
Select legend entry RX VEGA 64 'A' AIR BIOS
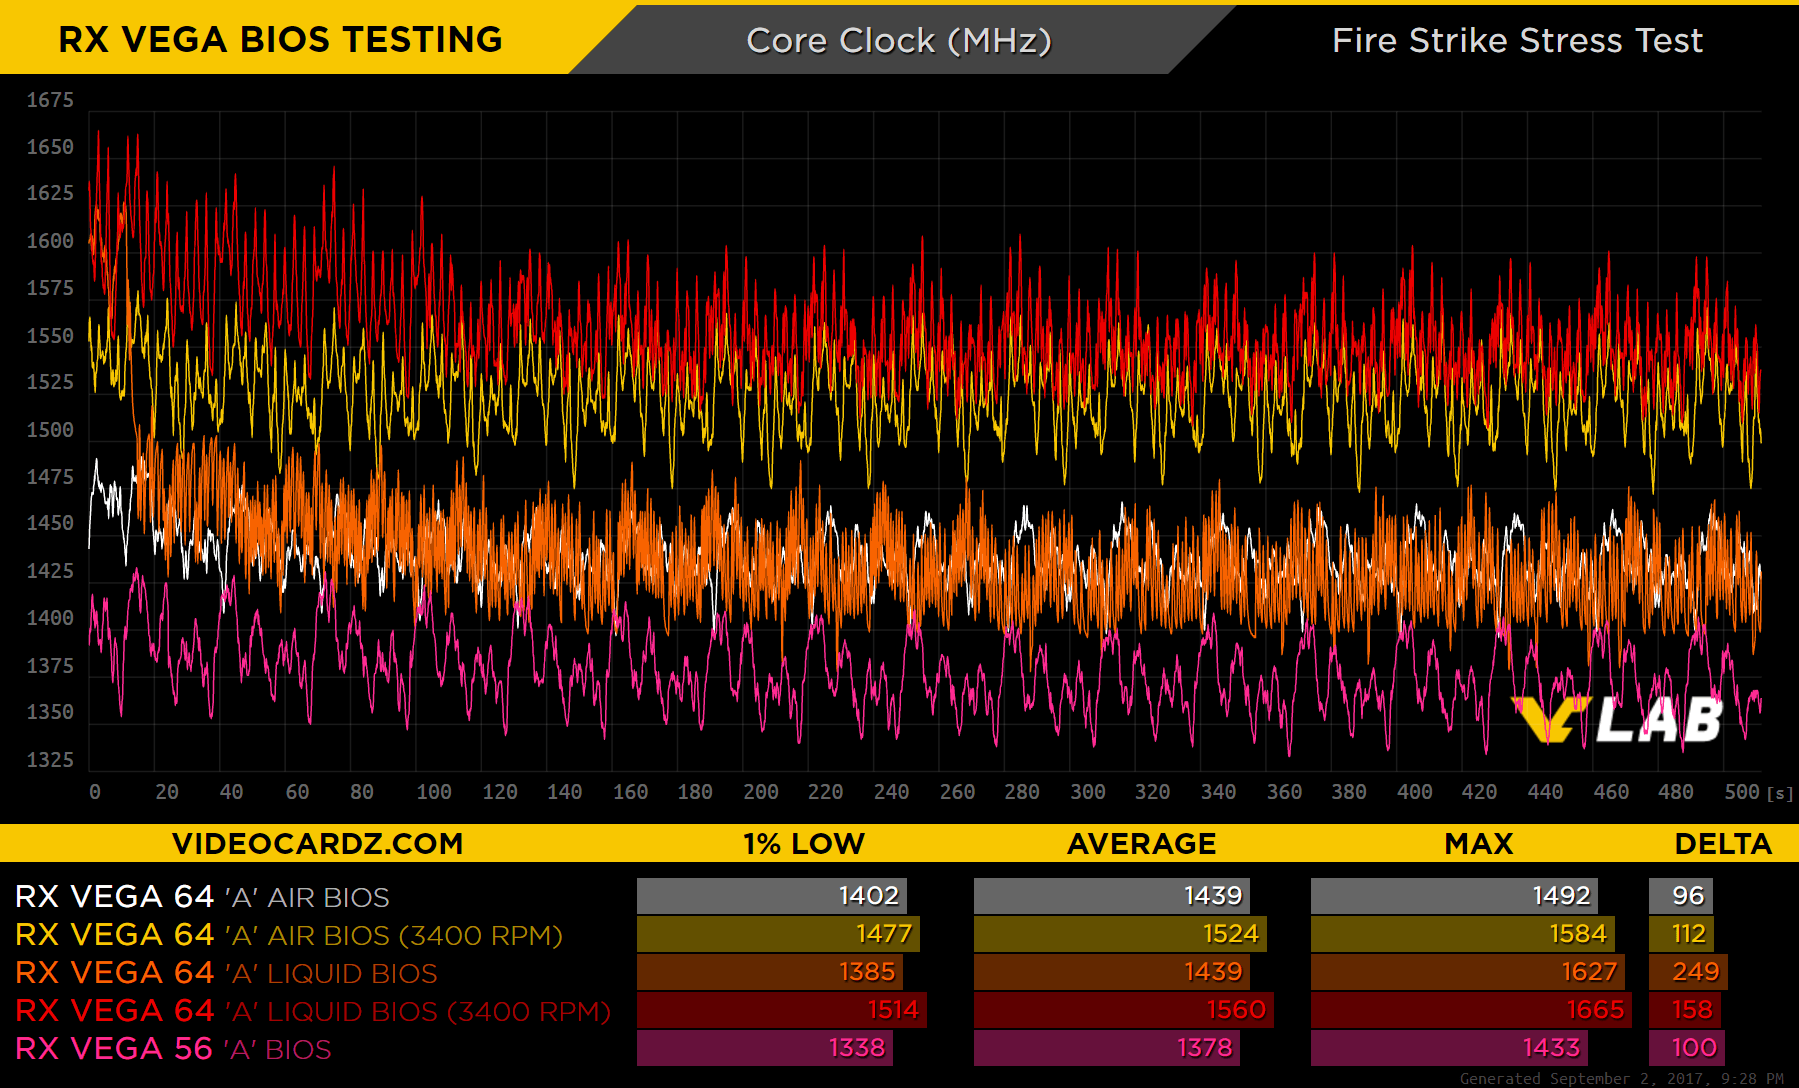[x=202, y=897]
